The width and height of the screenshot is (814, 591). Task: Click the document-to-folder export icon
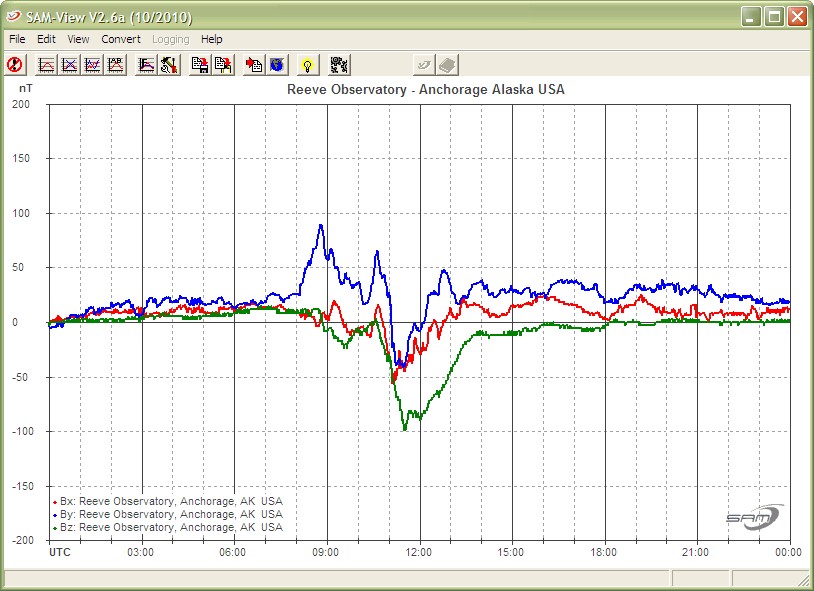[x=223, y=65]
